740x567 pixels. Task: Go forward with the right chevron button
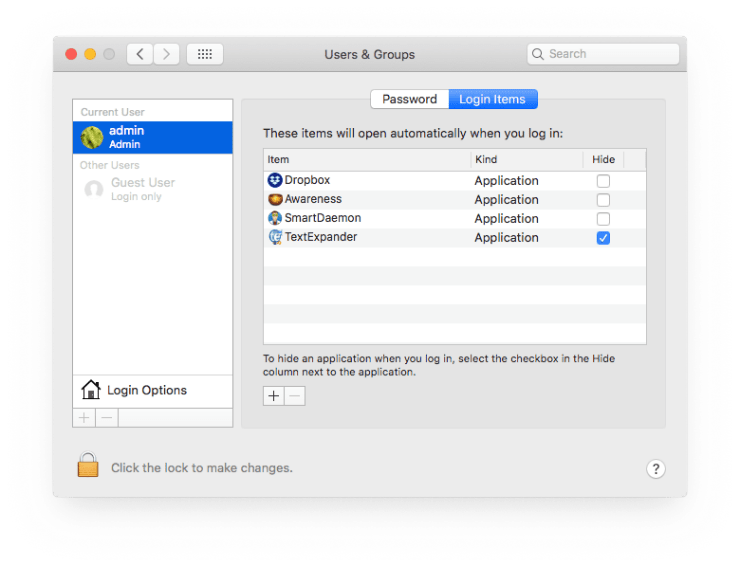(x=166, y=54)
